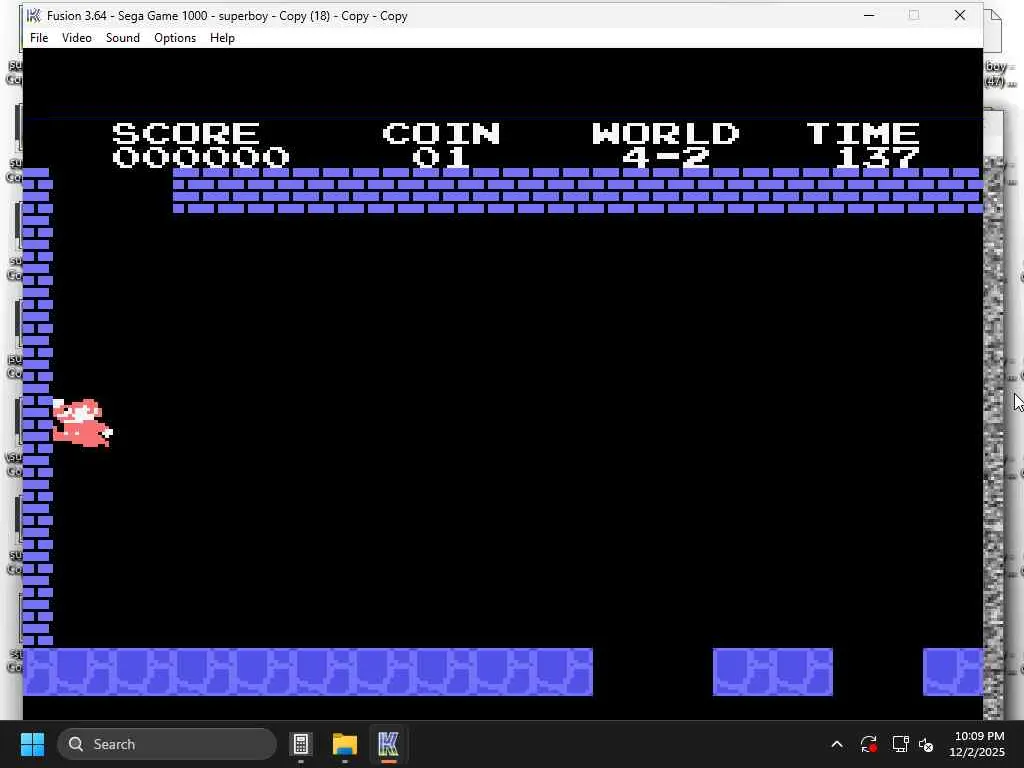Click the muted volume tray icon
The image size is (1024, 768).
click(x=926, y=744)
